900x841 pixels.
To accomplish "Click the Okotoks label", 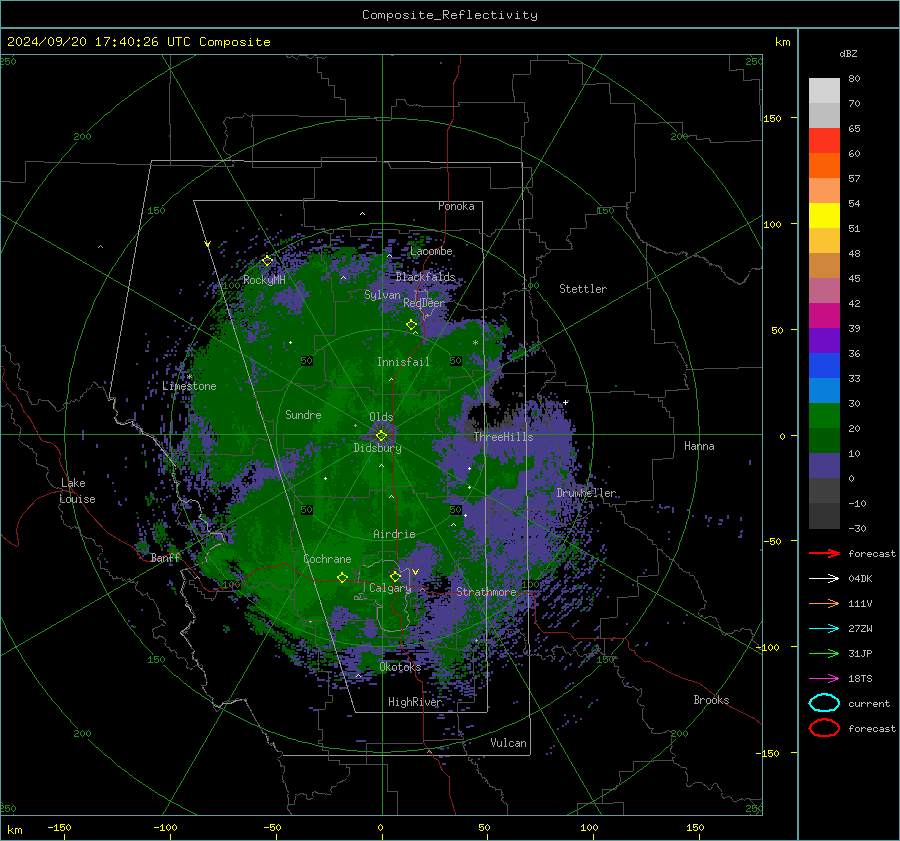I will tap(400, 667).
